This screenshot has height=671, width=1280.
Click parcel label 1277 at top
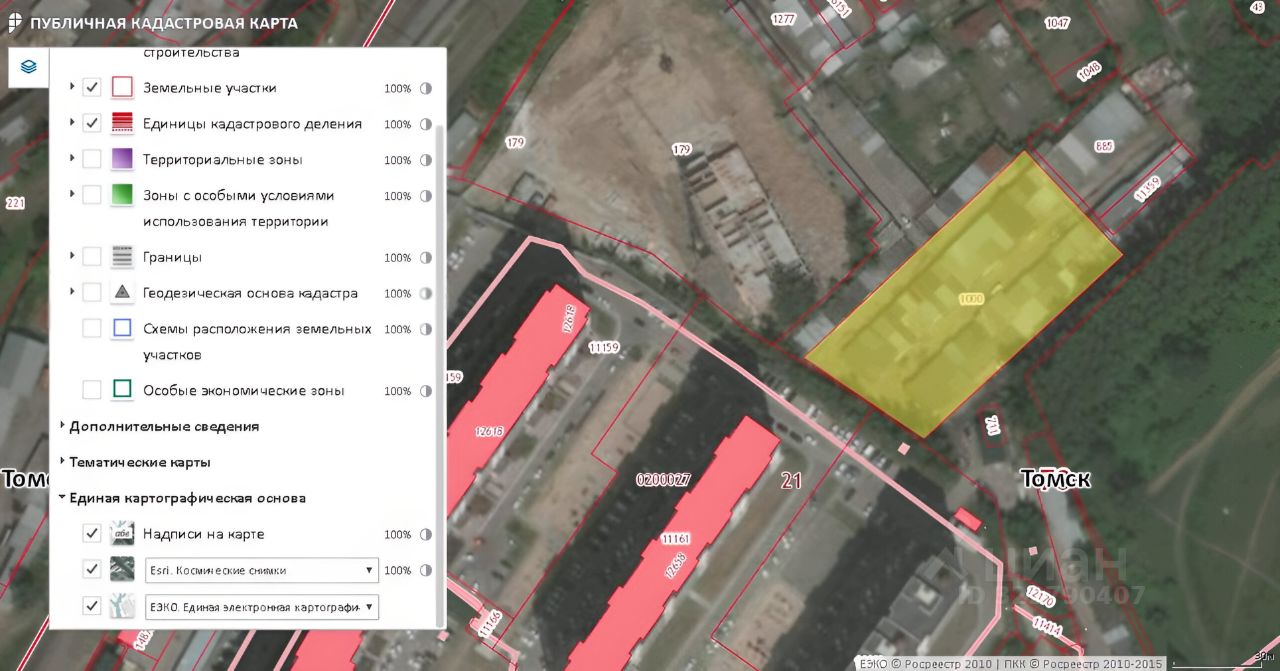coord(784,19)
